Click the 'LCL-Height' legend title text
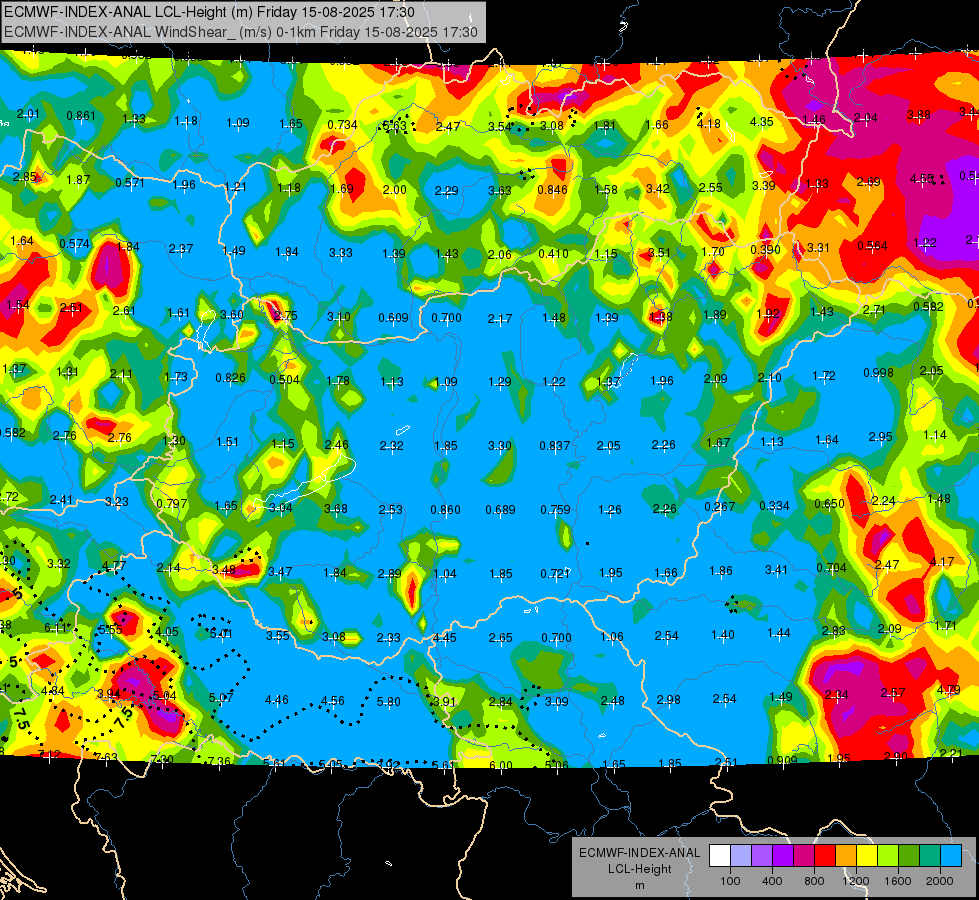979x900 pixels. coord(639,869)
